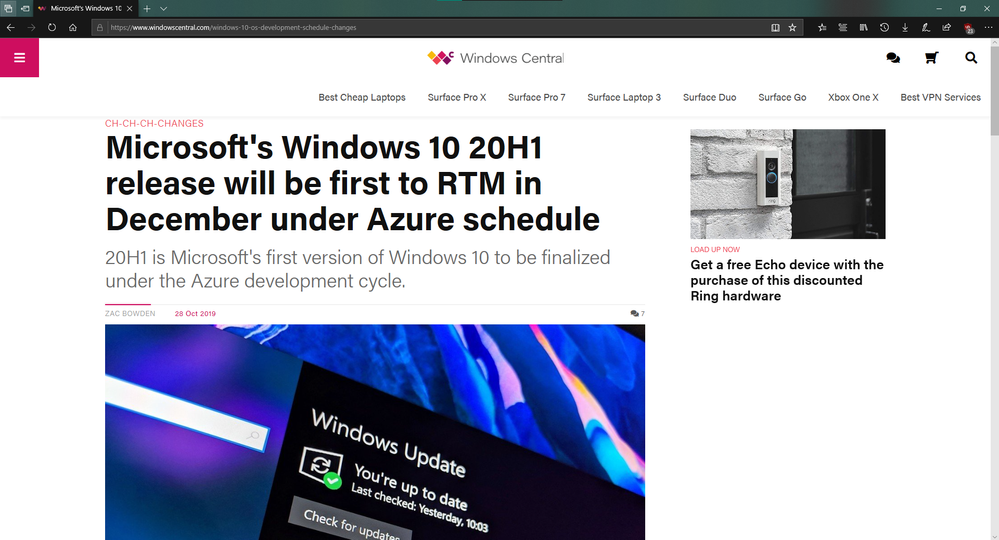The height and width of the screenshot is (540, 999).
Task: Open Best VPN Services nav item
Action: tap(940, 97)
